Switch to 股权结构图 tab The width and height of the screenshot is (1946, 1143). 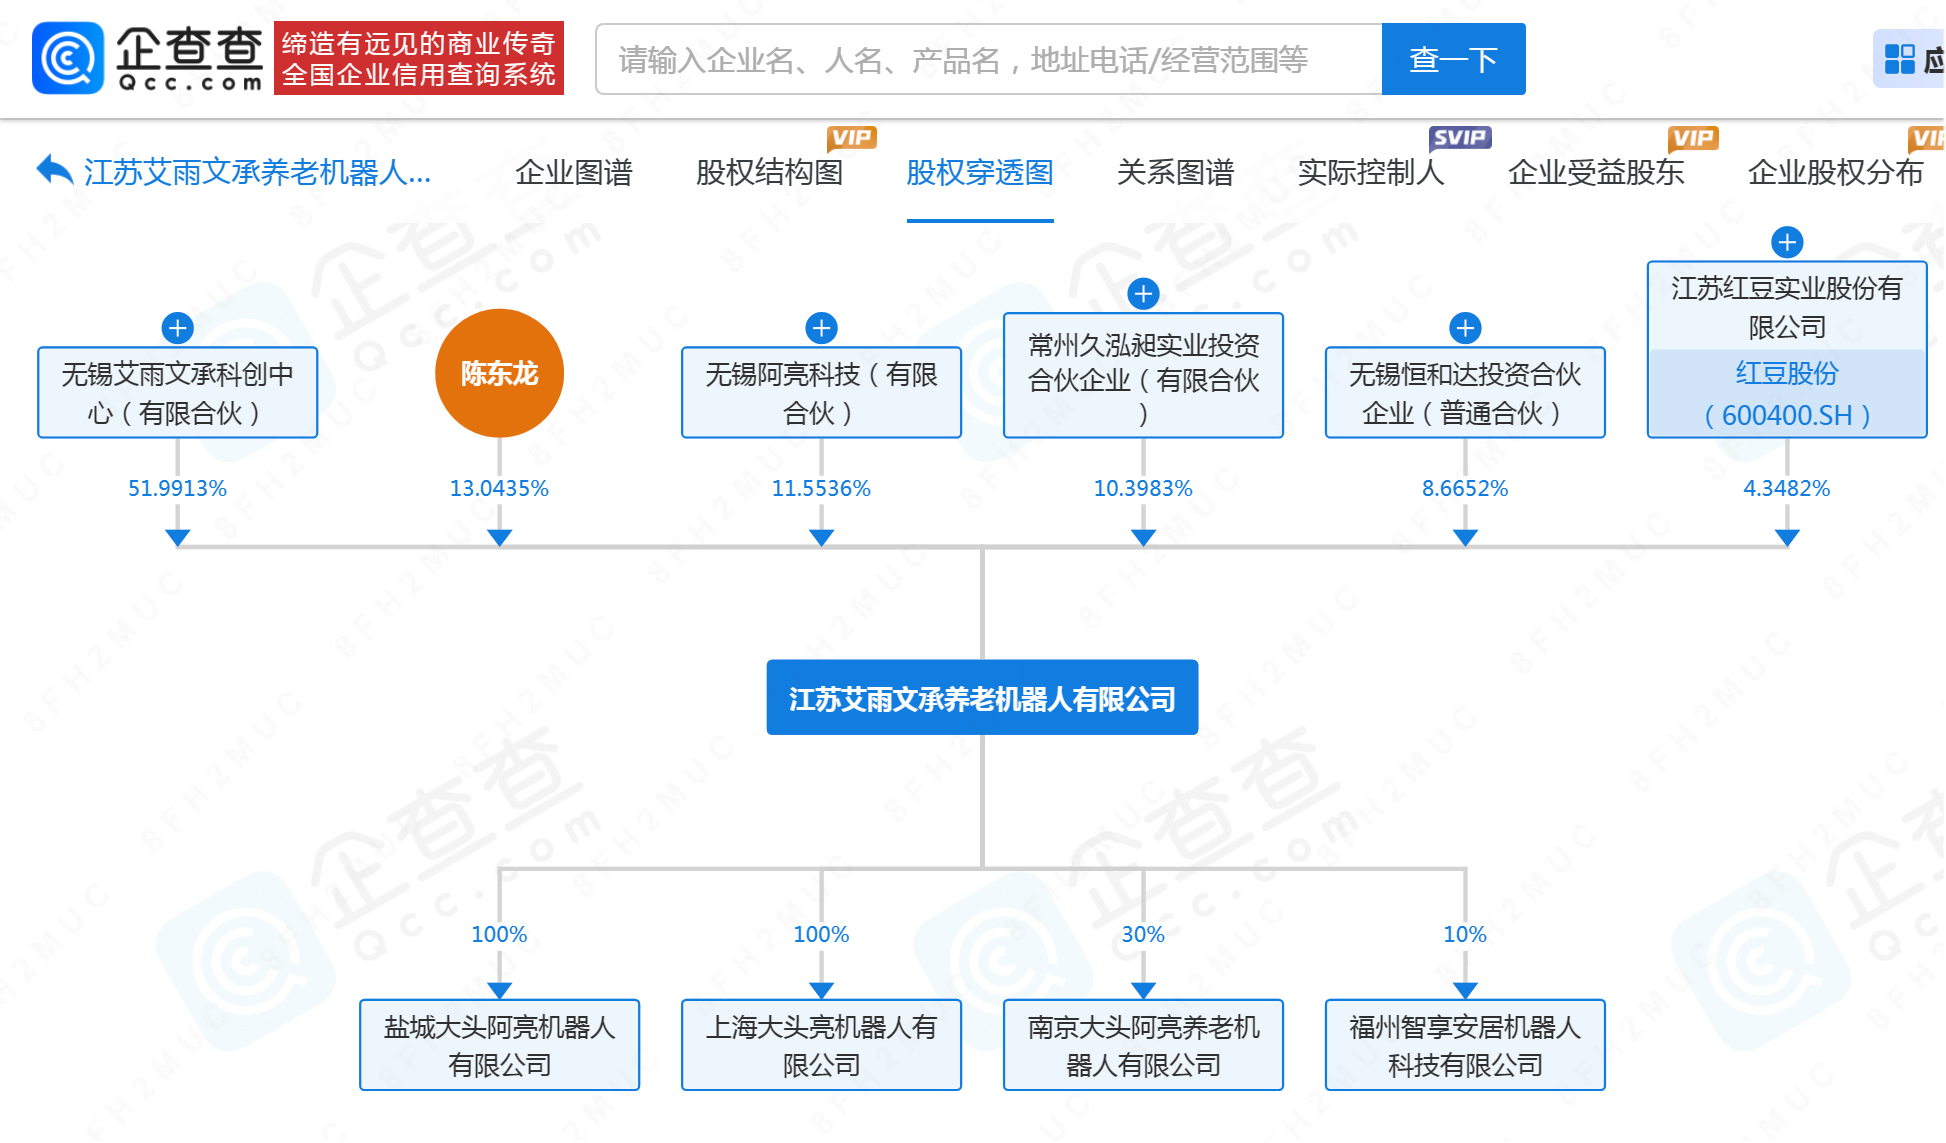(x=770, y=172)
